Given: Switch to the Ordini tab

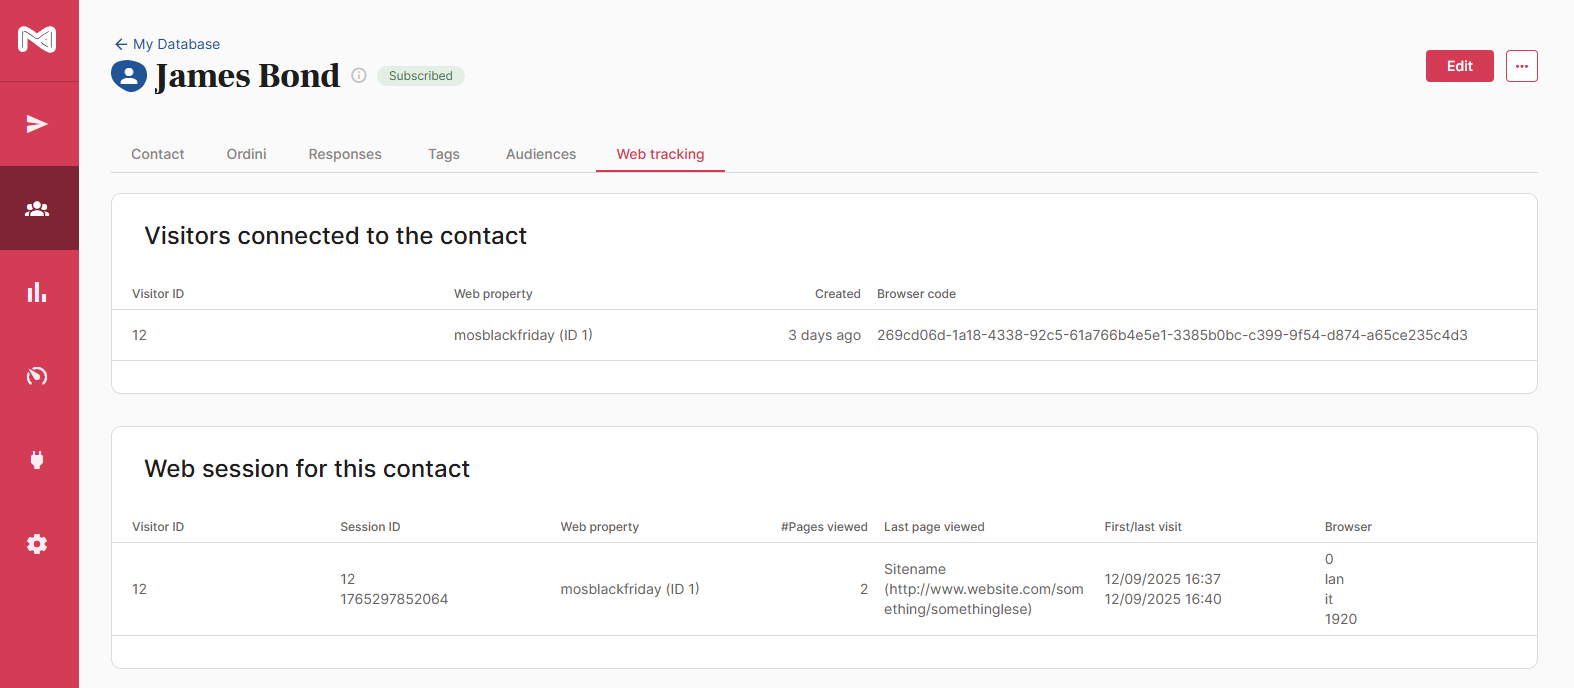Looking at the screenshot, I should point(246,154).
